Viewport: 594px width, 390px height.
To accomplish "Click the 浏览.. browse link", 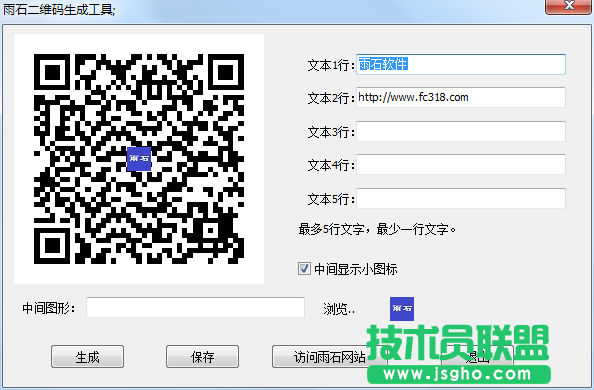I will (x=339, y=309).
